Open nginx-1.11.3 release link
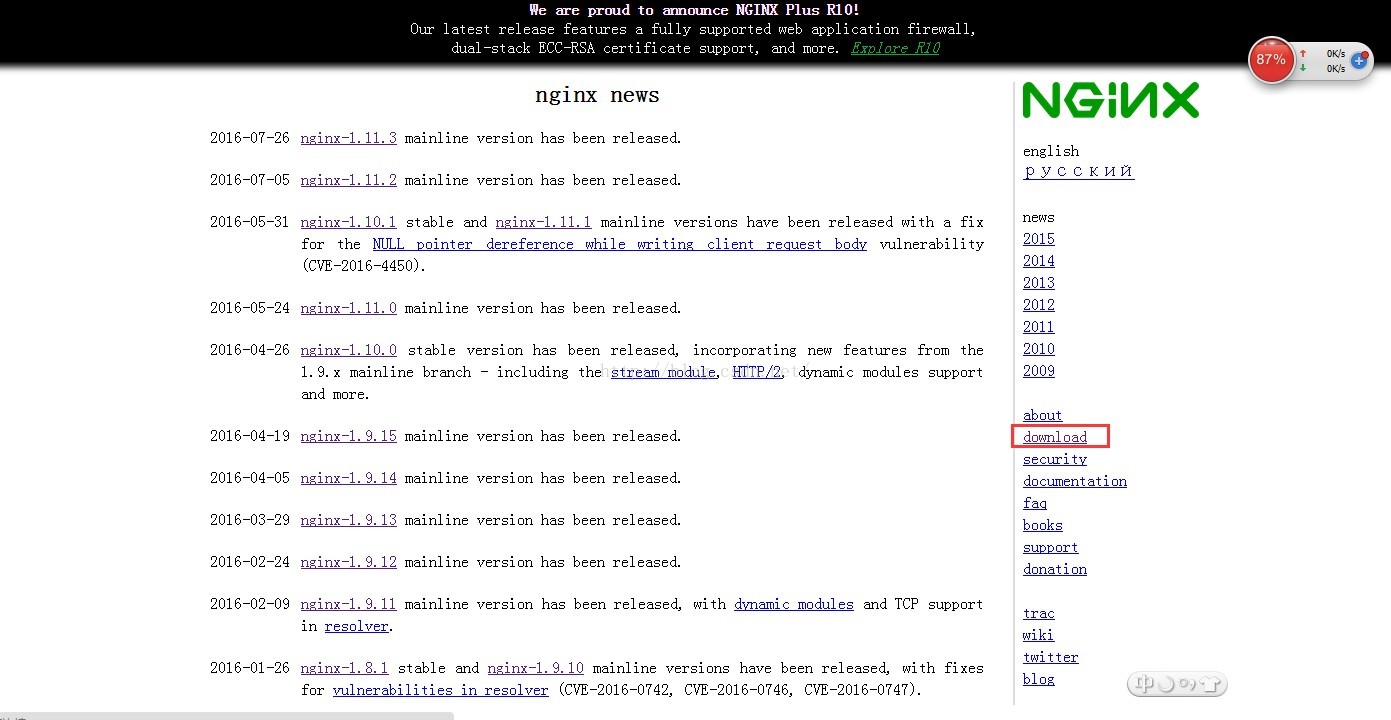Image resolution: width=1391 pixels, height=720 pixels. 348,138
